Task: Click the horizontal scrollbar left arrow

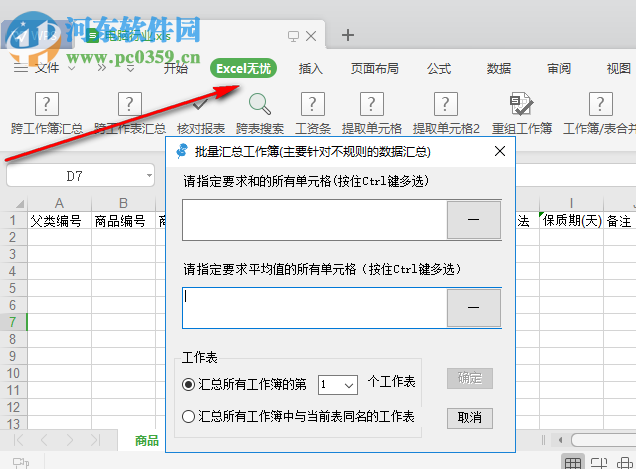Action: 561,440
